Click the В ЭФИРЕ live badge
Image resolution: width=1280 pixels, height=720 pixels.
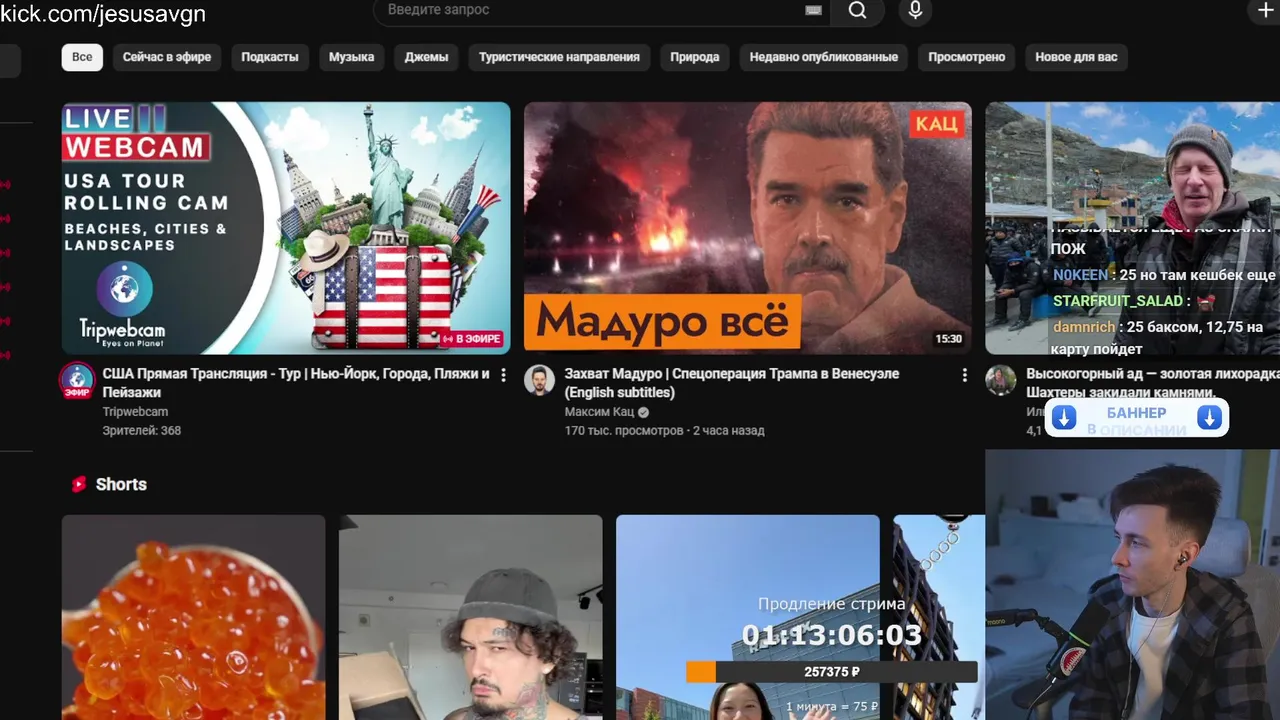(471, 339)
